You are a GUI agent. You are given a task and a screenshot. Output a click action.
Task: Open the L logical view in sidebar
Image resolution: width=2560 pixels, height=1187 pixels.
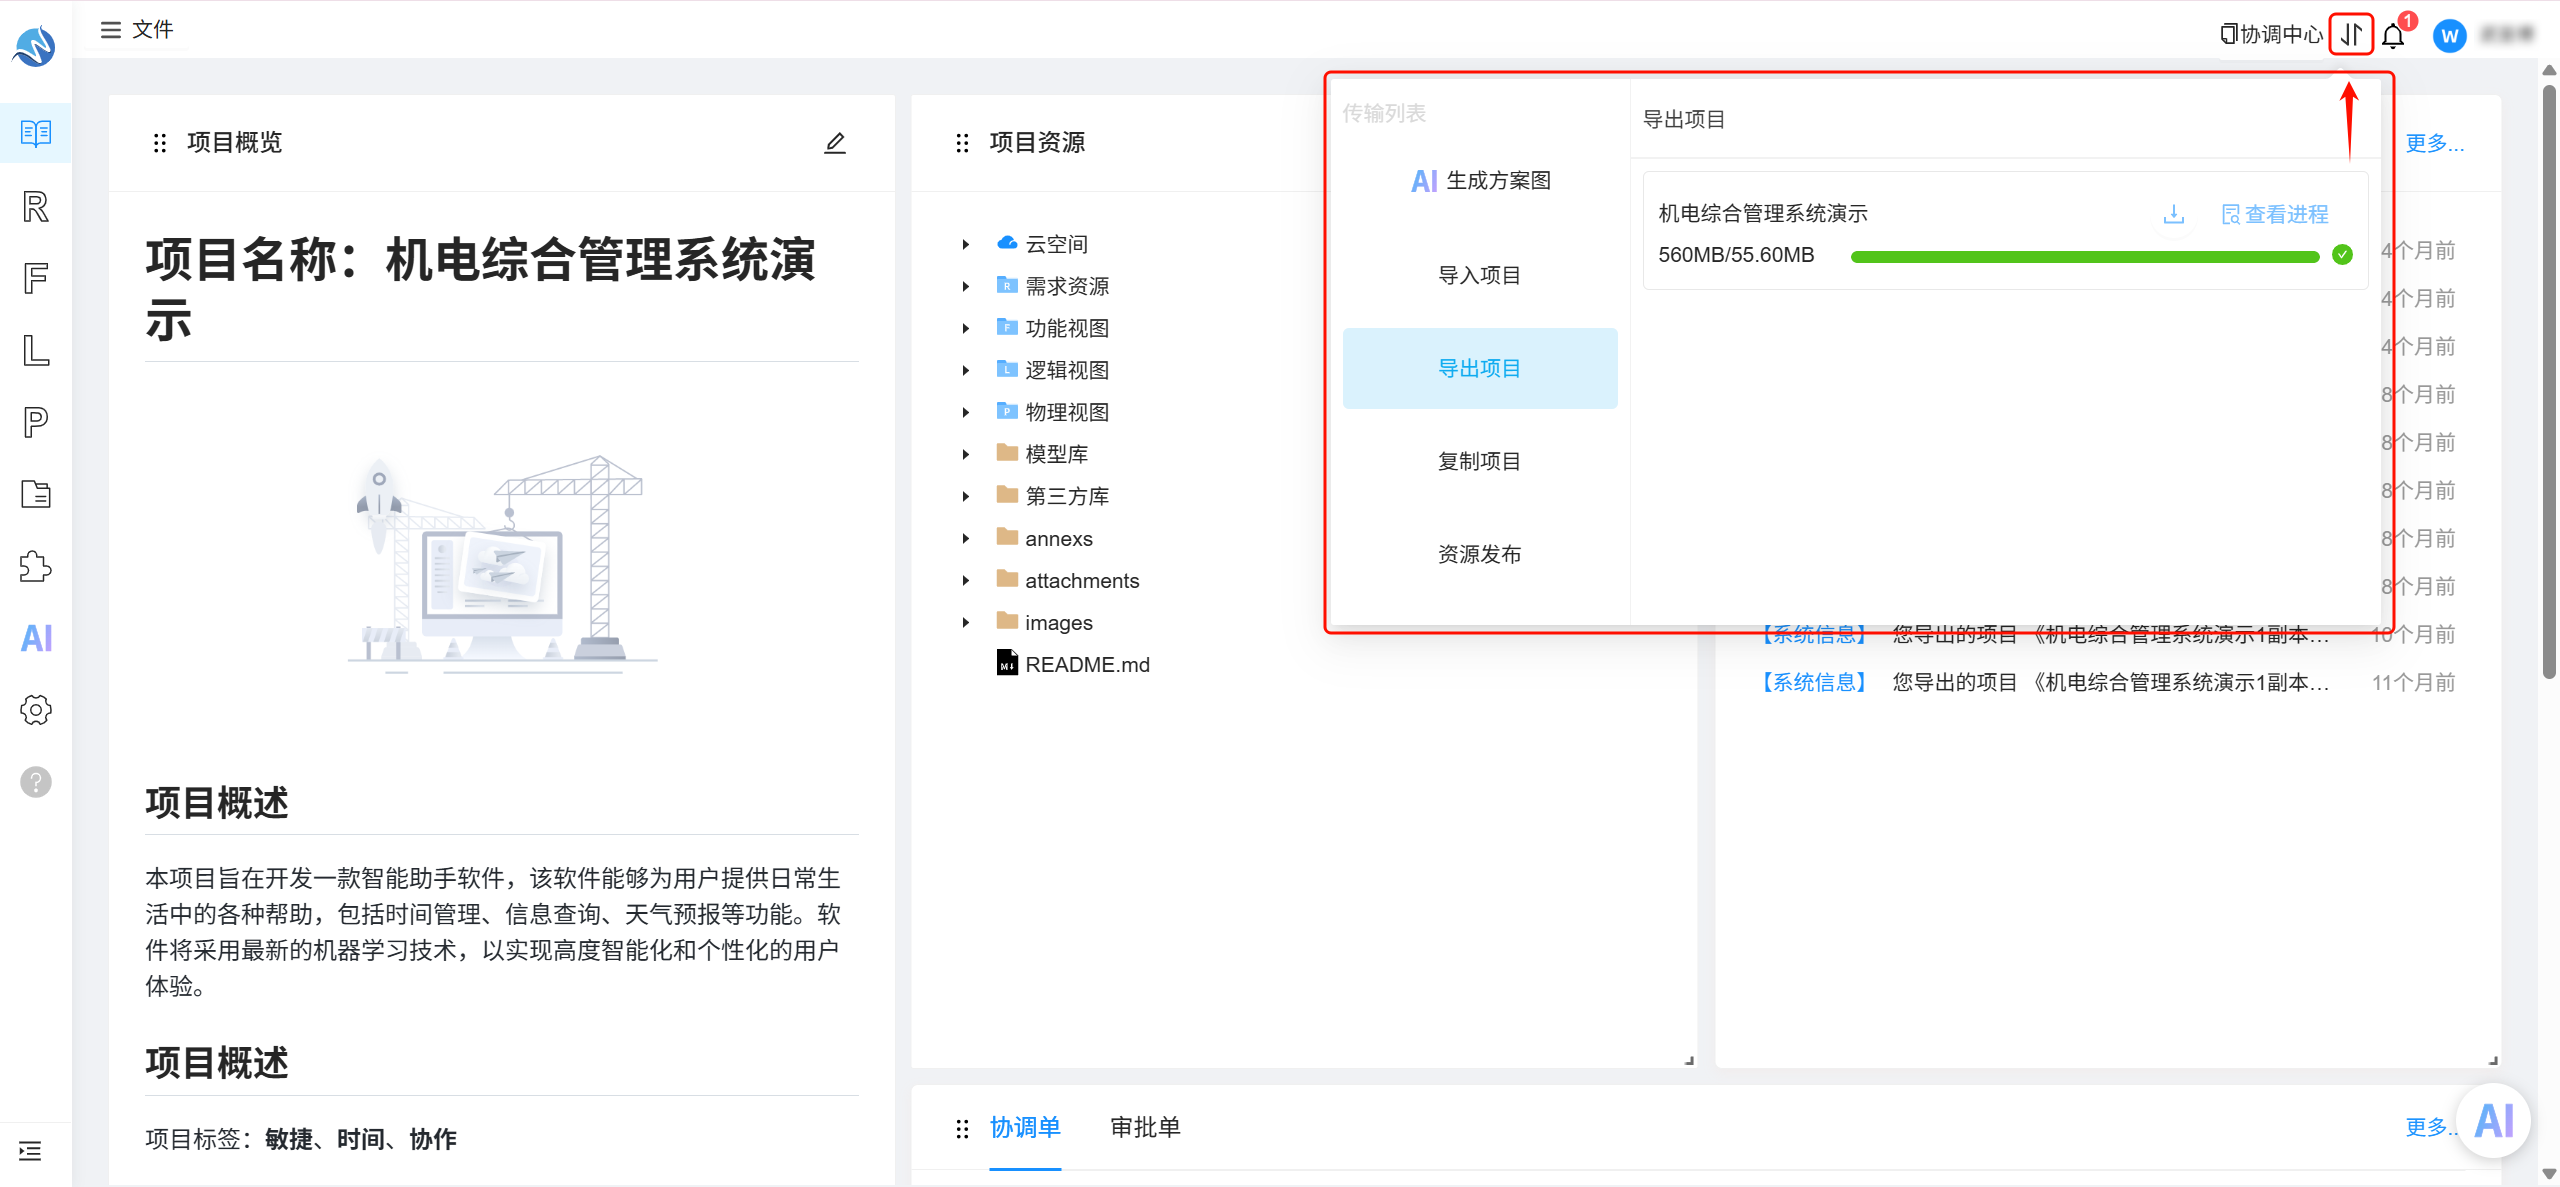(x=36, y=350)
